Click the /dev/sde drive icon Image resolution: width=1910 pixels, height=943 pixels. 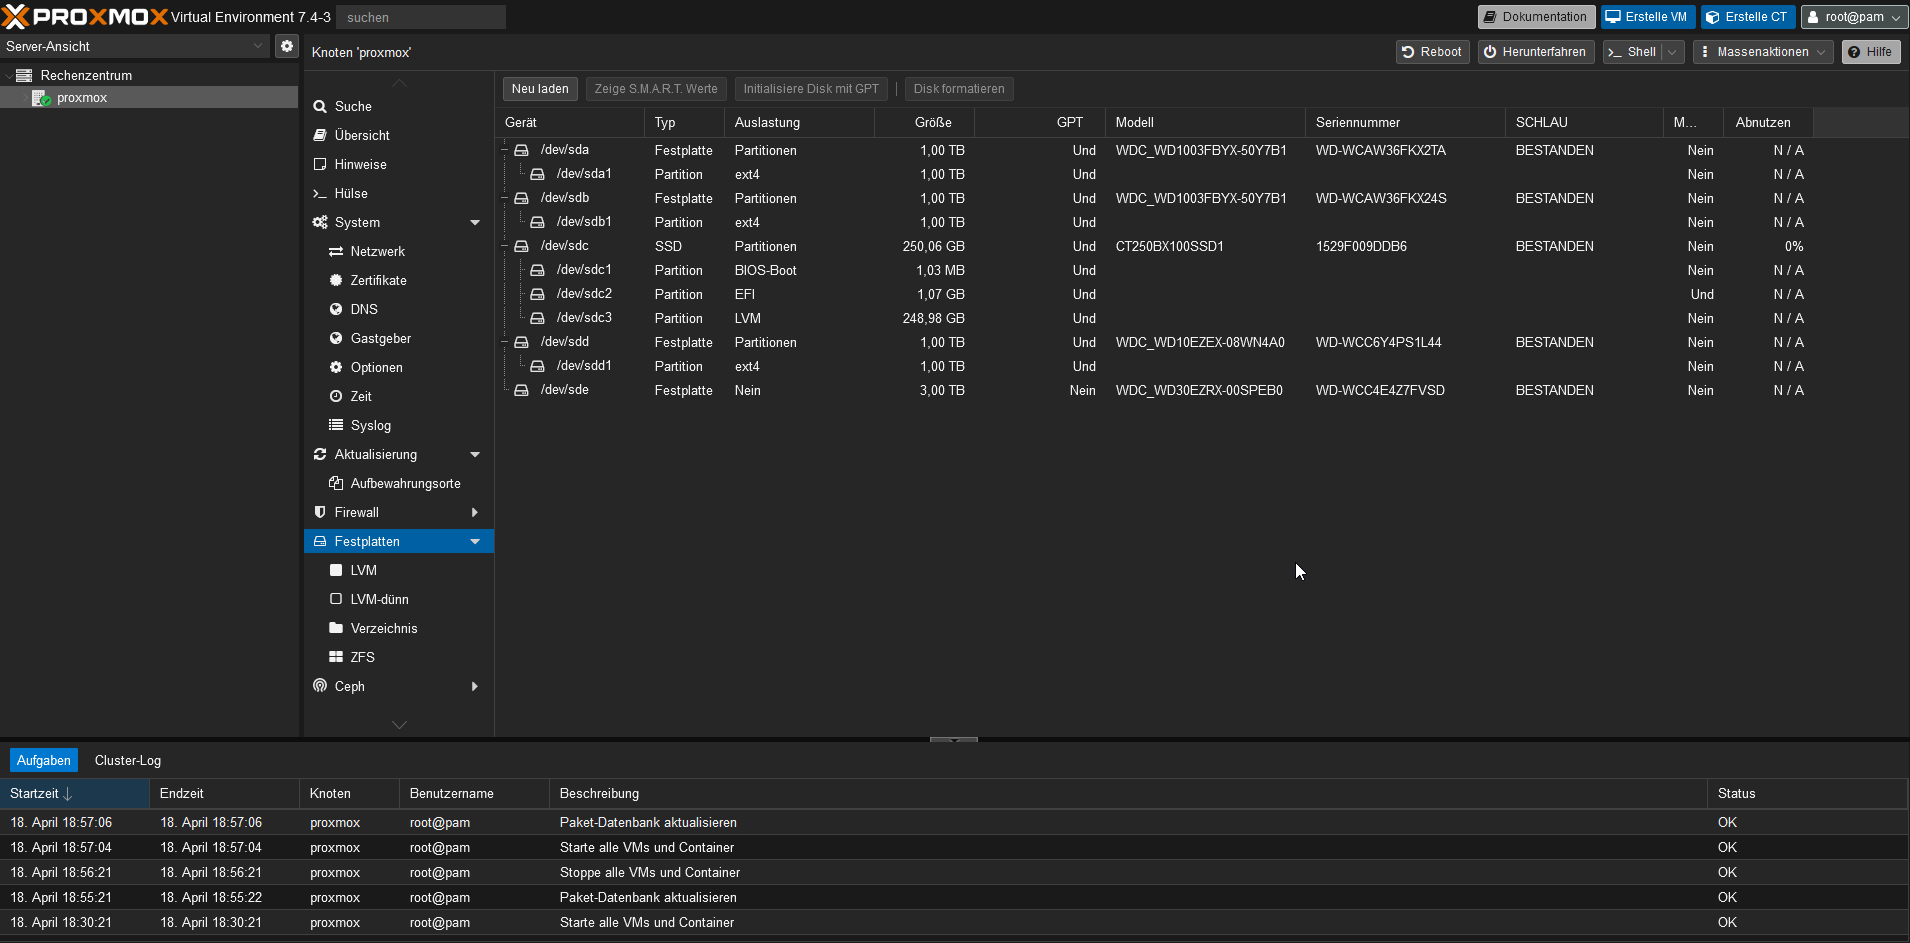[521, 390]
